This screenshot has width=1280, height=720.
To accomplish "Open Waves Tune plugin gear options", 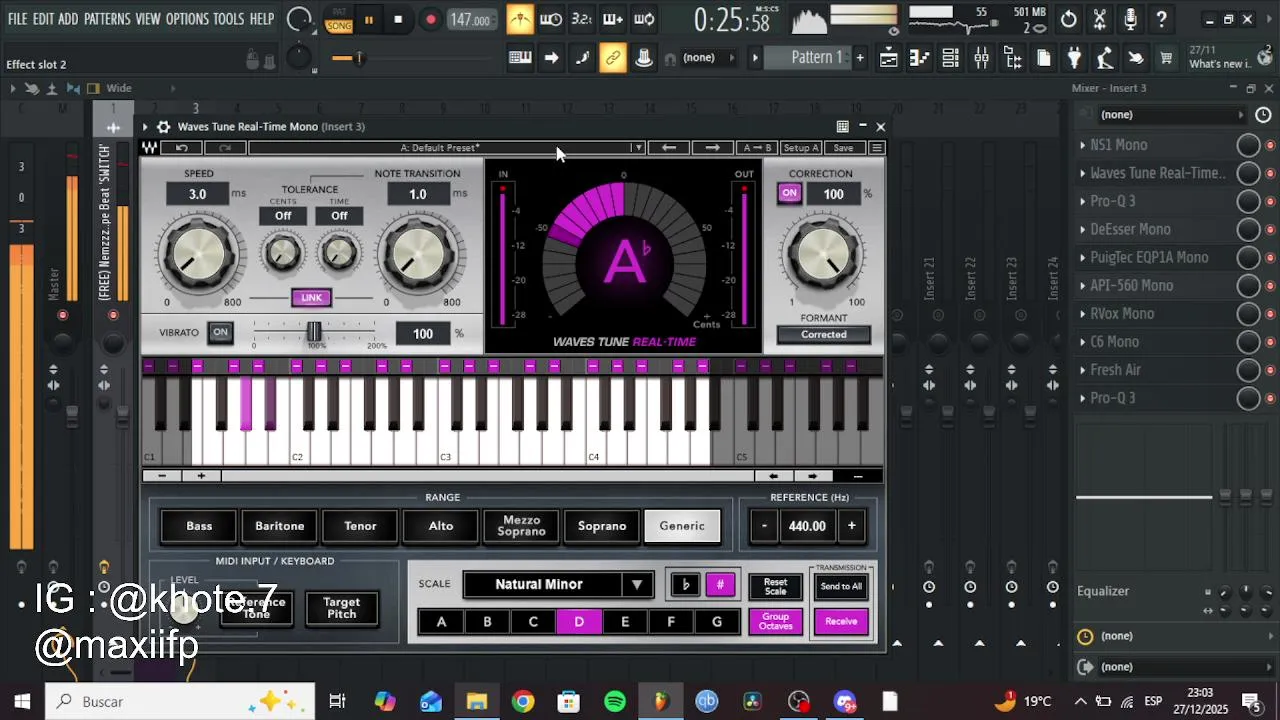I will click(x=164, y=127).
